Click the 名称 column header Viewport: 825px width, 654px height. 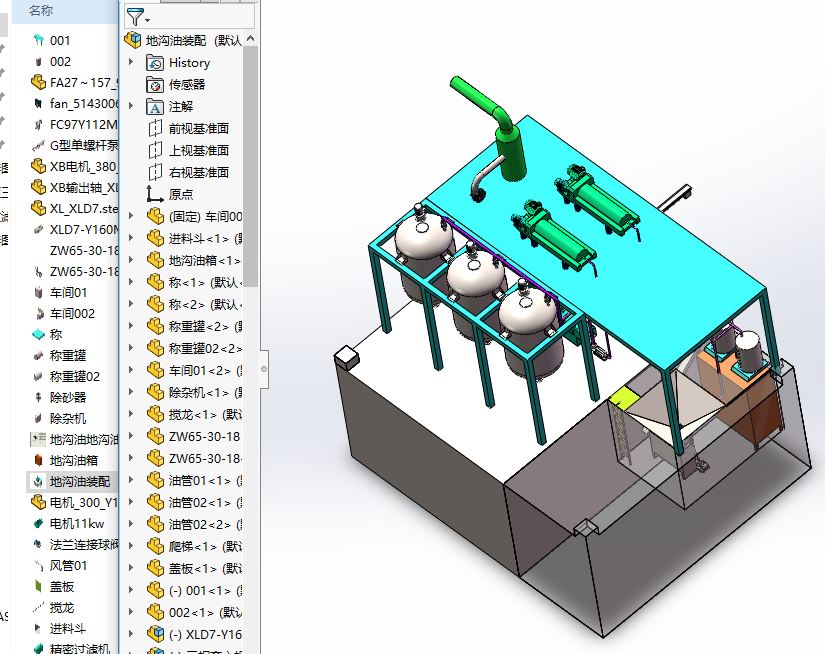[41, 11]
